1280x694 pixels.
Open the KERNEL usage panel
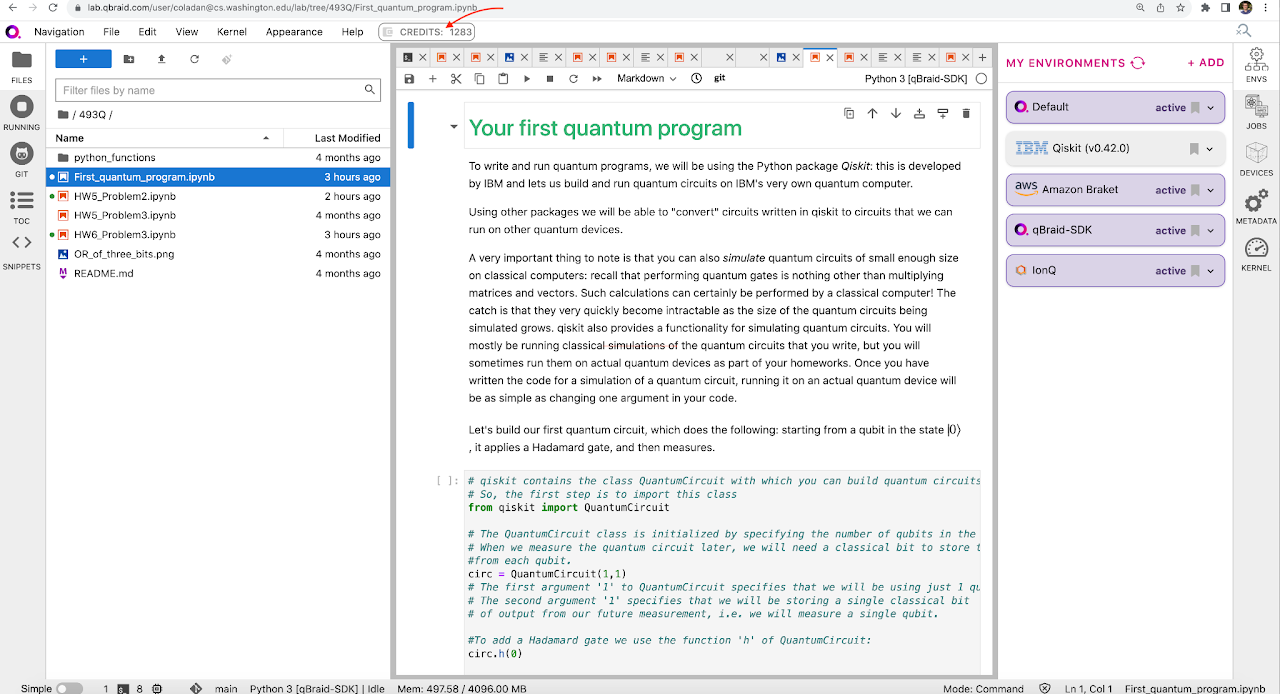[x=1256, y=254]
